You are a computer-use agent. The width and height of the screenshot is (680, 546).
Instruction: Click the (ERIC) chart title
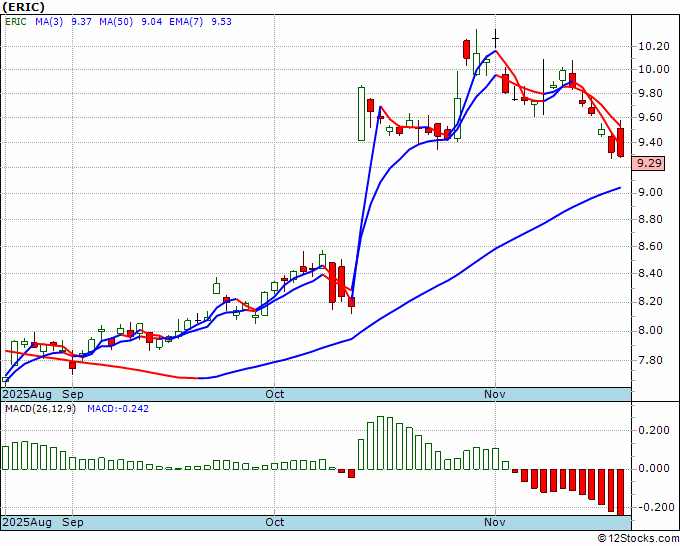click(x=23, y=7)
